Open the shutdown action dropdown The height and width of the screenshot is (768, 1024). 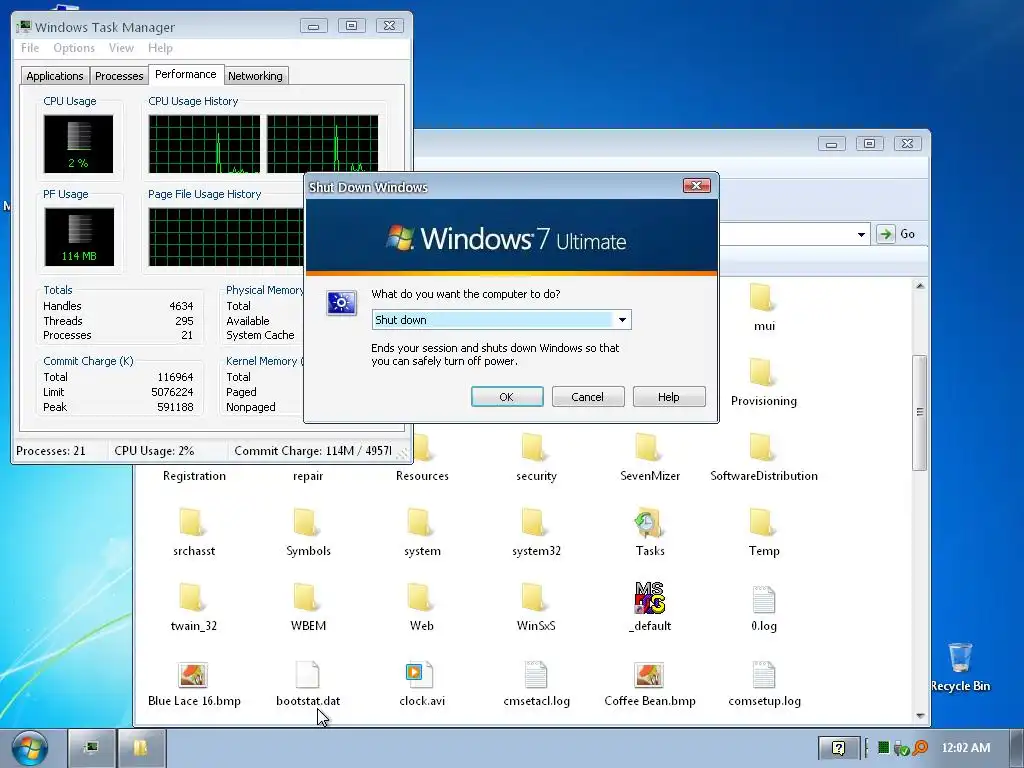pyautogui.click(x=622, y=320)
